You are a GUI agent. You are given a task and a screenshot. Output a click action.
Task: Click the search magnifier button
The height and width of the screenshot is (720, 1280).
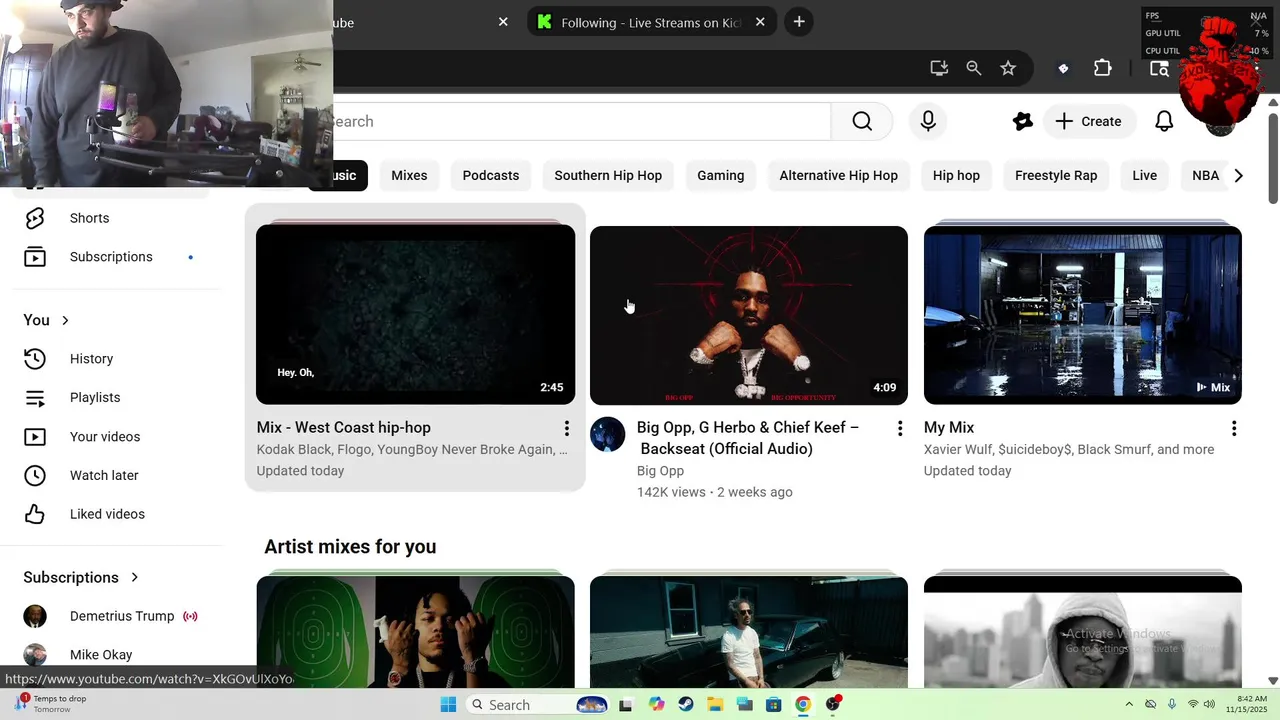(862, 121)
